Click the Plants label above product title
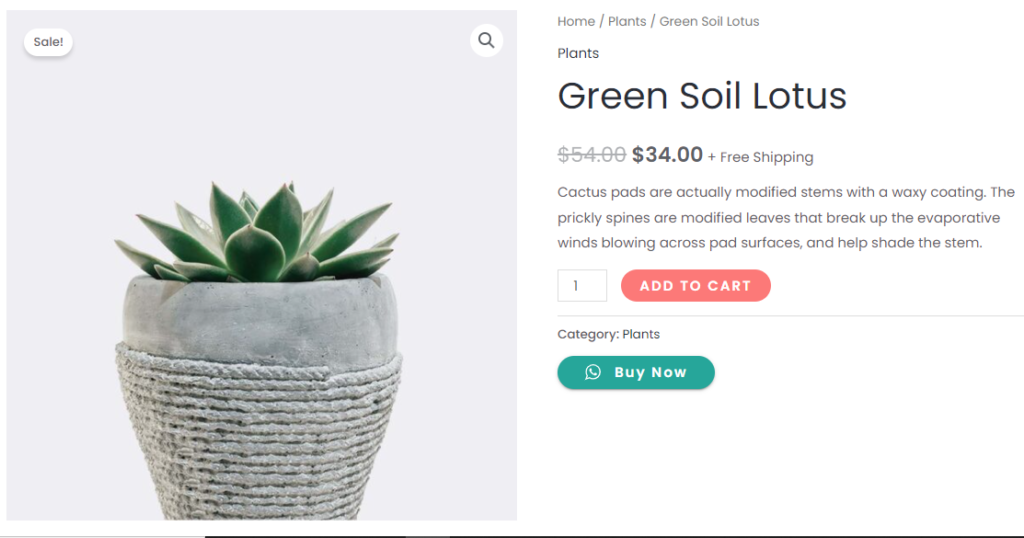1024x538 pixels. 578,53
